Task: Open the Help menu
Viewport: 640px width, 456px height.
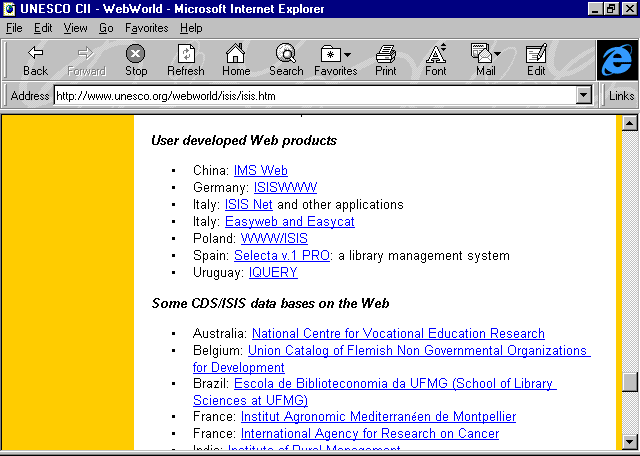Action: (x=191, y=28)
